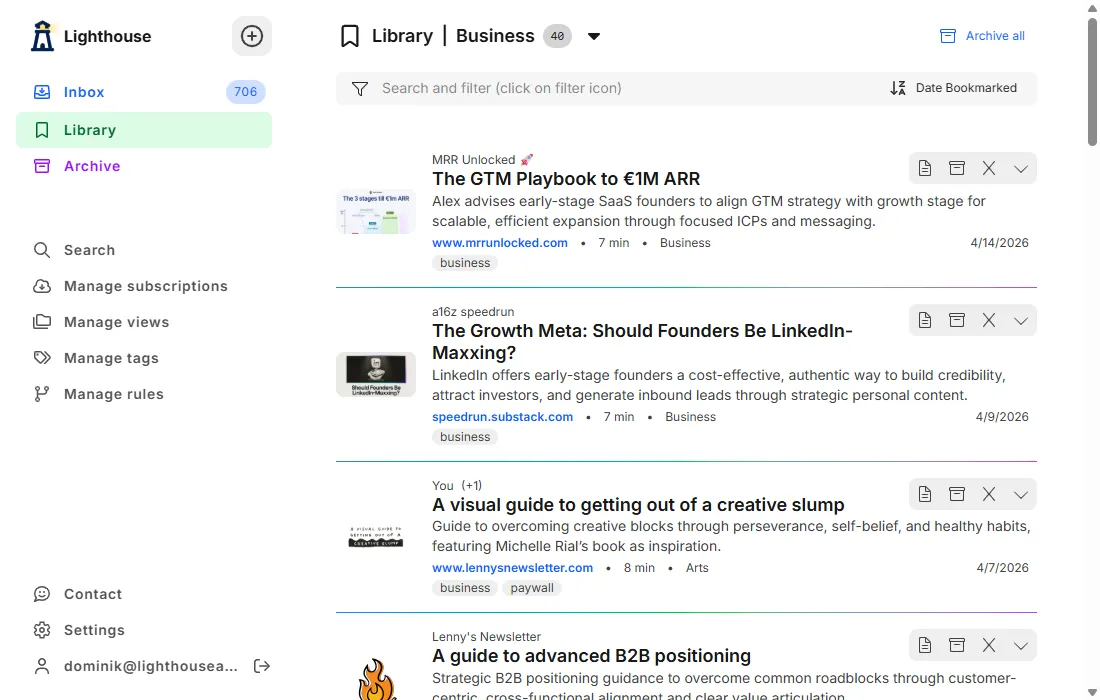Open document view for GTM Playbook article

point(925,168)
